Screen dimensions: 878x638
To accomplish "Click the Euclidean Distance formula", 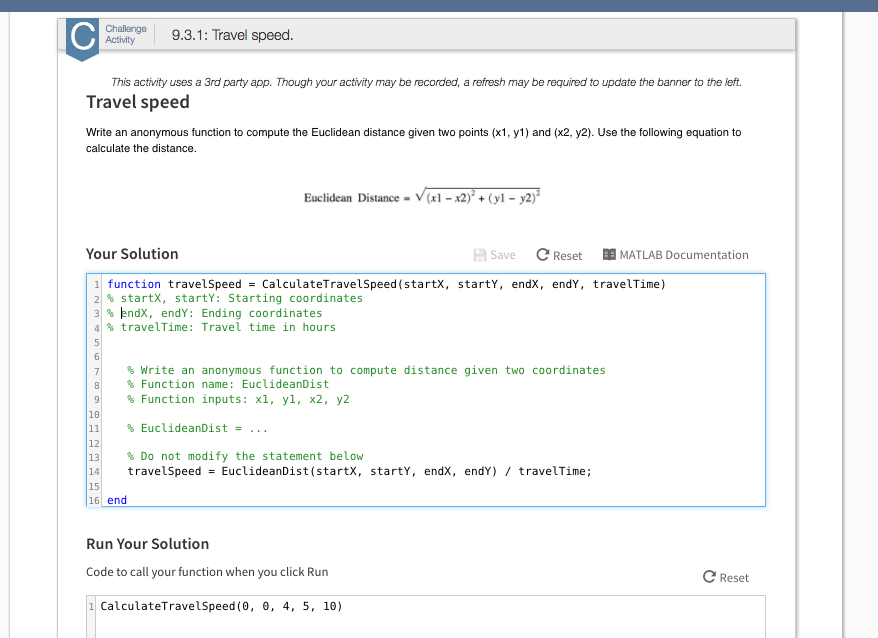I will (422, 197).
